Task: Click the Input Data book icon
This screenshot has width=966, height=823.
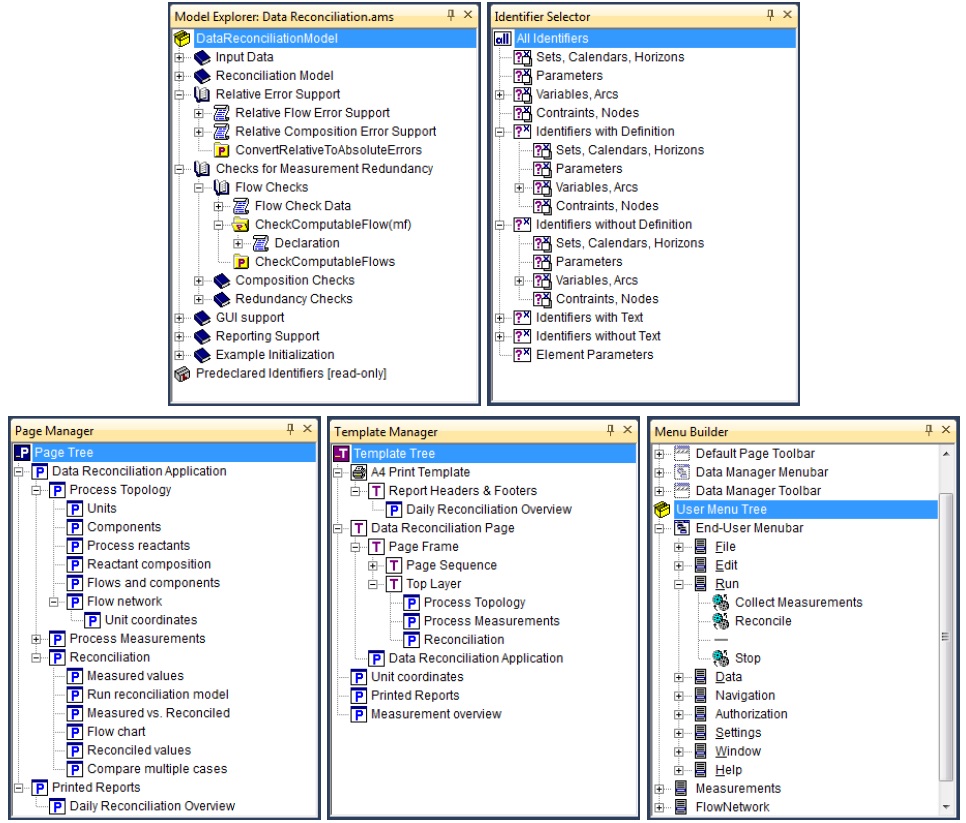Action: pyautogui.click(x=202, y=57)
